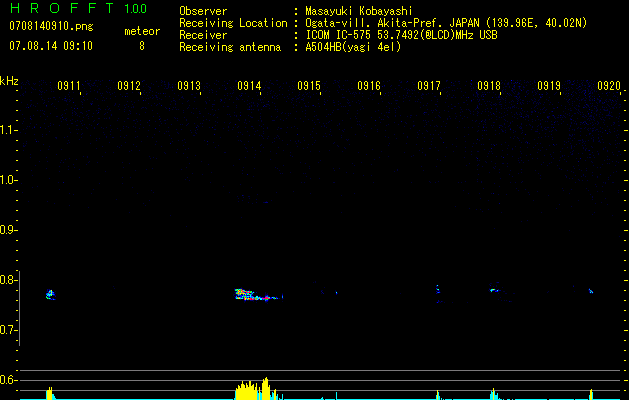Click the long meteor echo near 0914
The image size is (629, 400).
pyautogui.click(x=258, y=294)
